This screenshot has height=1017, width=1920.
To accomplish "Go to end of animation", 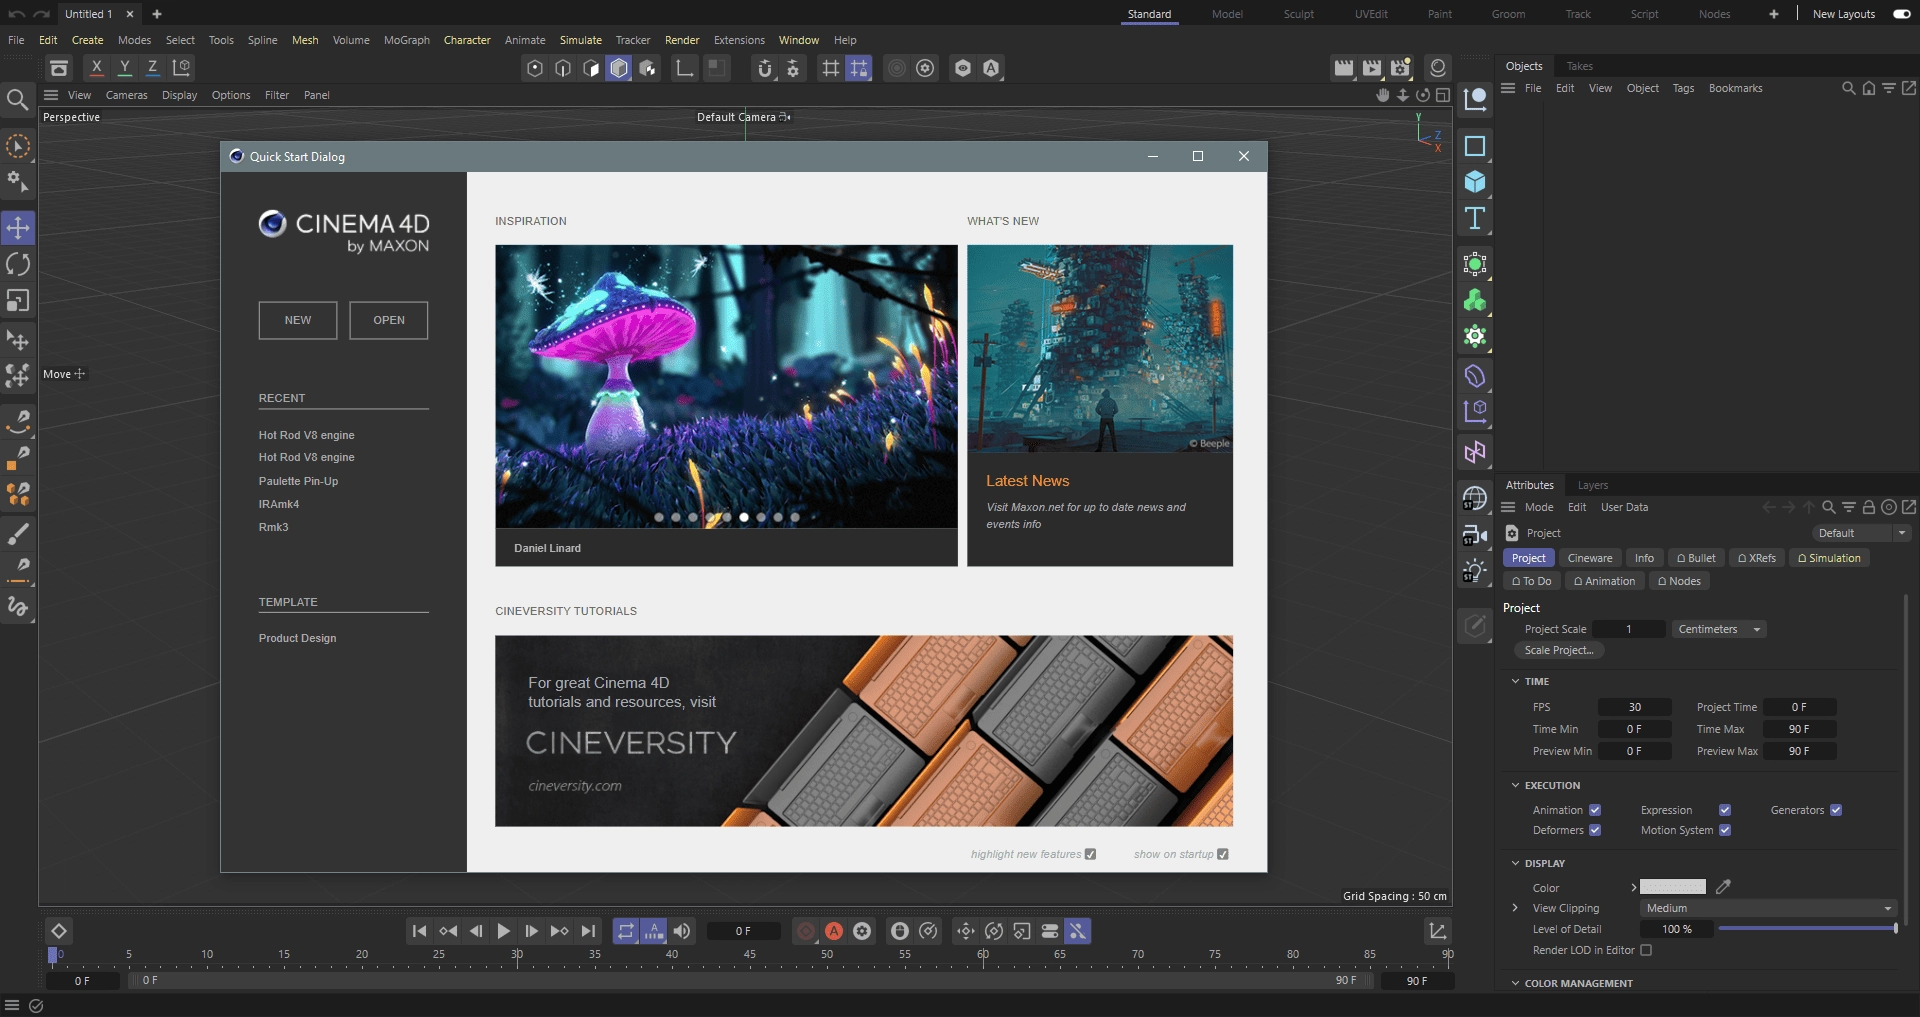I will [x=588, y=931].
